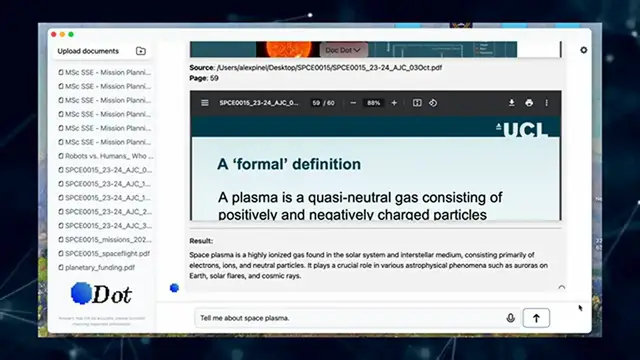Close the window with red button
This screenshot has height=360, width=640.
(x=53, y=34)
